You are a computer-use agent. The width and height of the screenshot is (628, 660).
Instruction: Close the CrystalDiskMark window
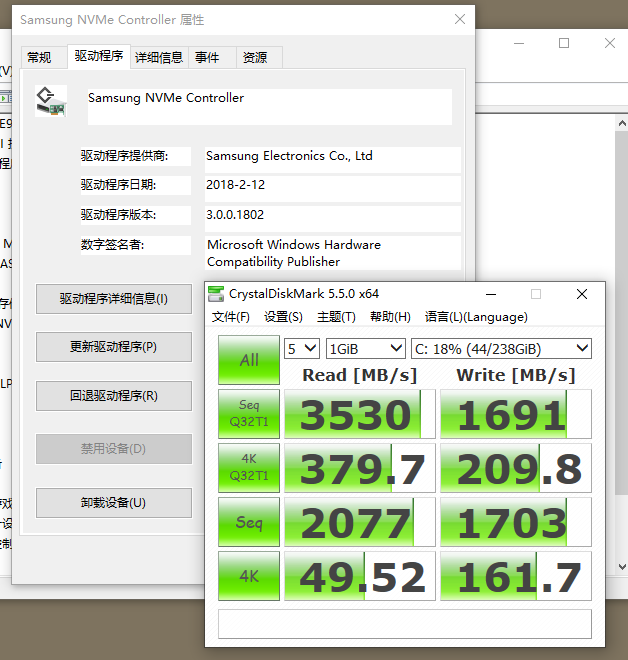click(582, 294)
